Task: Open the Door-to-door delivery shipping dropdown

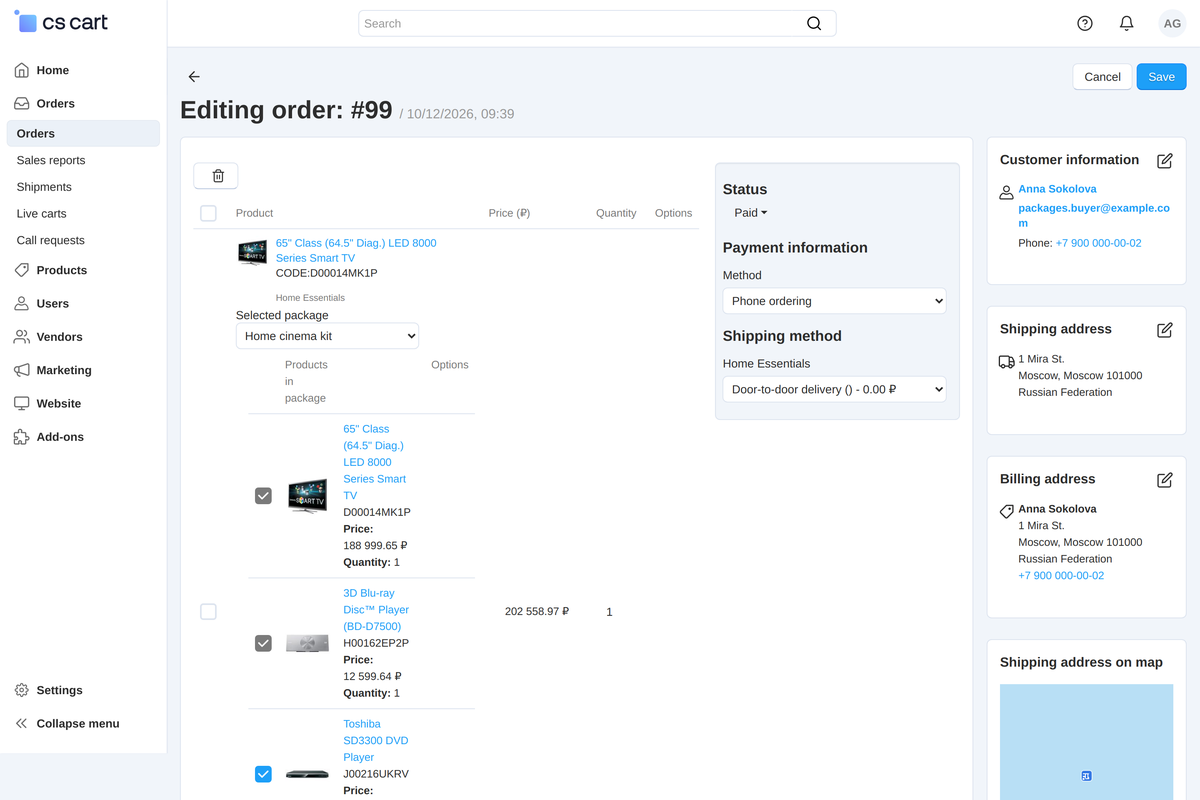Action: [x=834, y=389]
